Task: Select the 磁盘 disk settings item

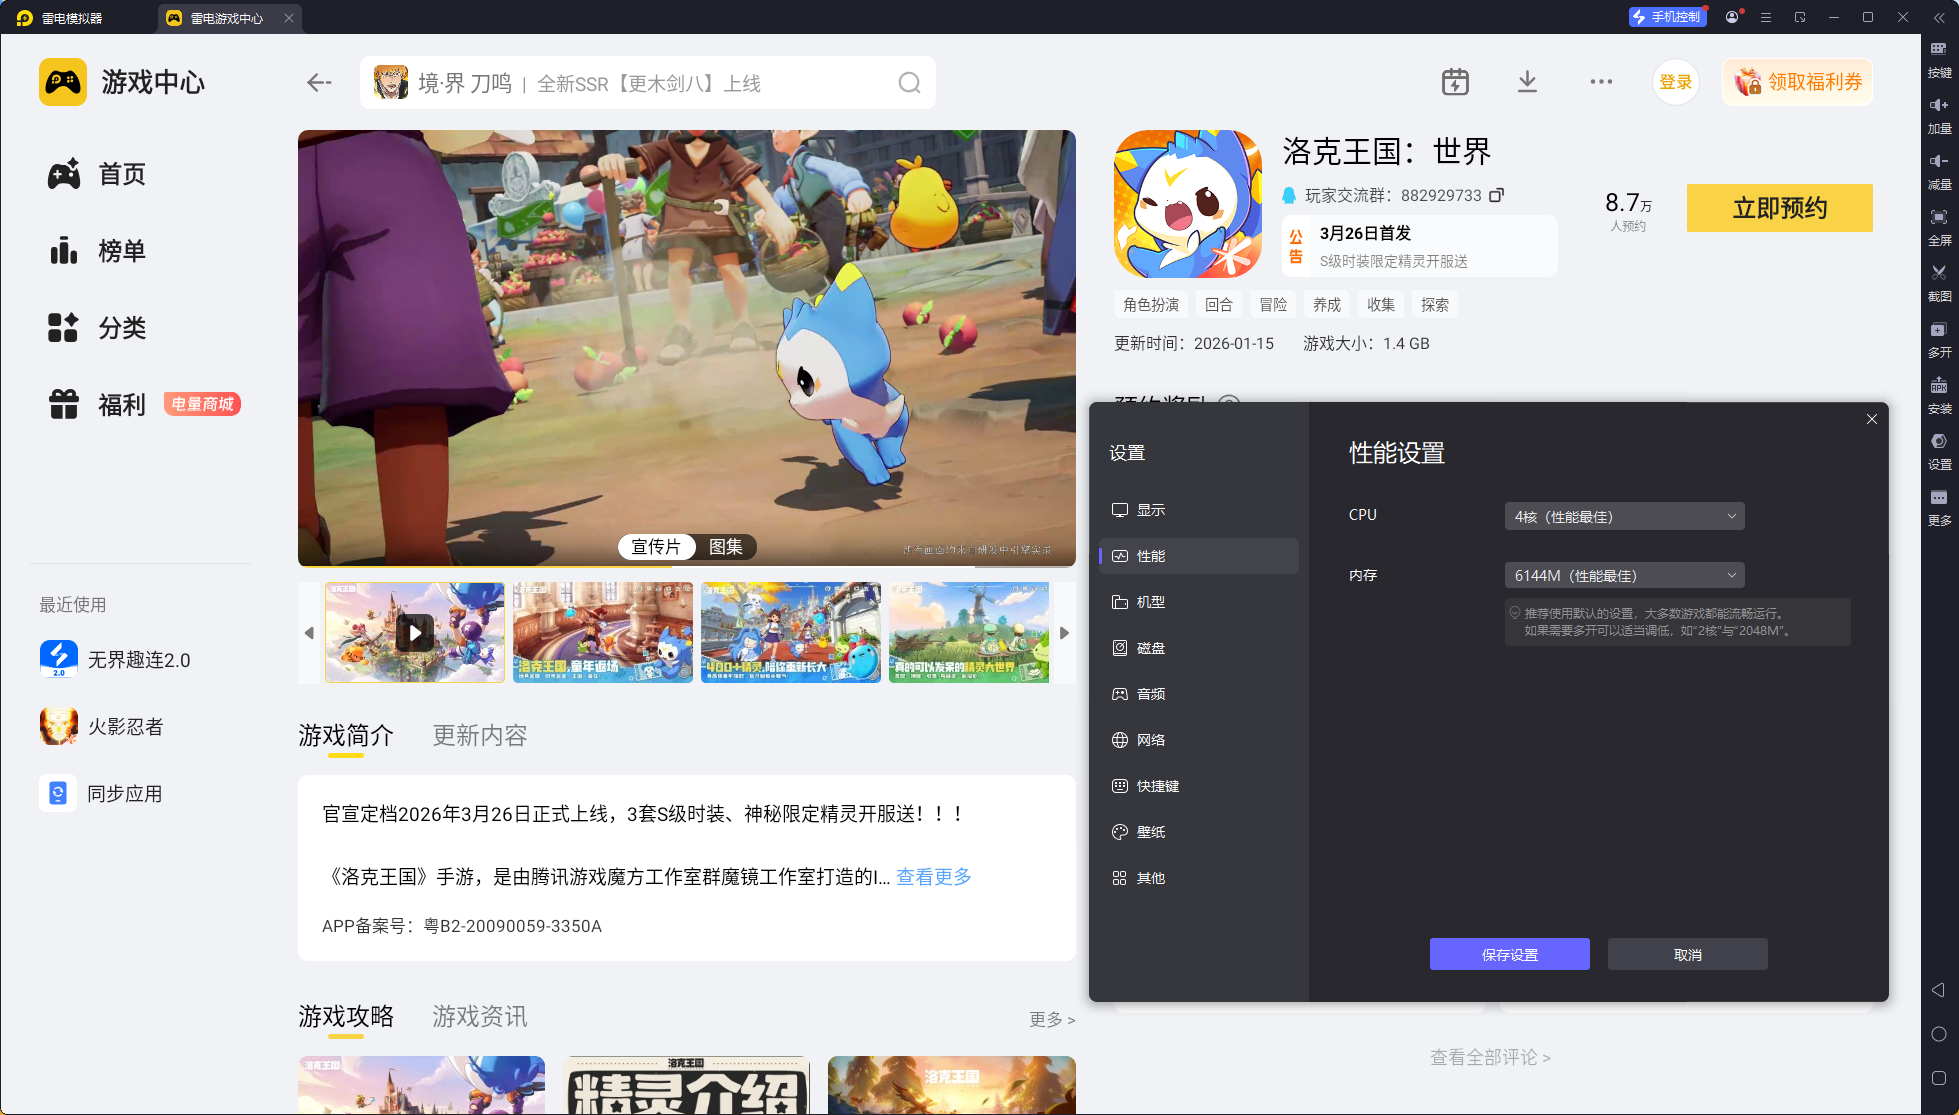Action: pyautogui.click(x=1150, y=648)
